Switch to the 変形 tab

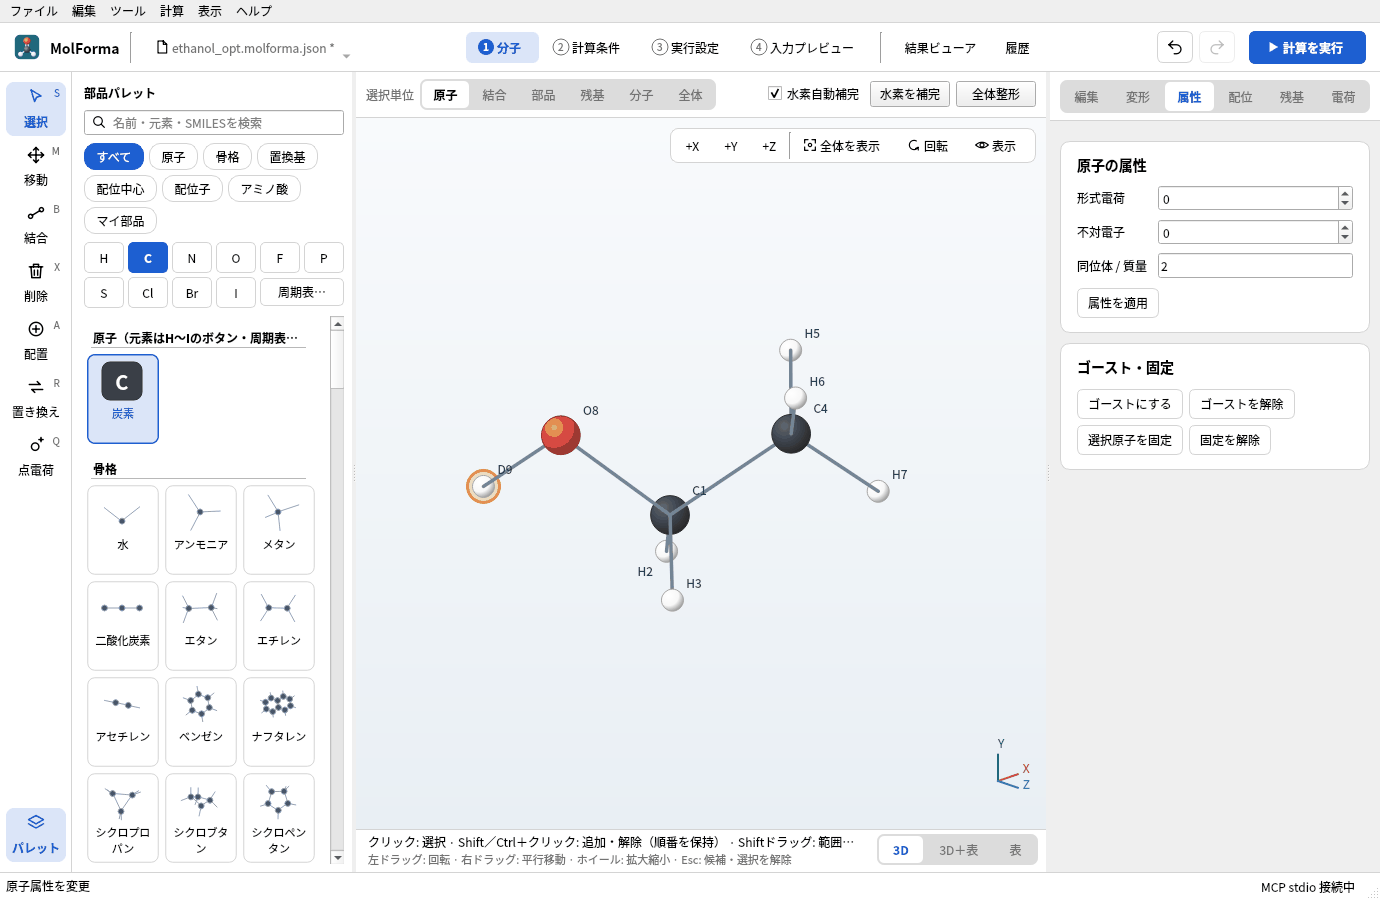click(1138, 97)
